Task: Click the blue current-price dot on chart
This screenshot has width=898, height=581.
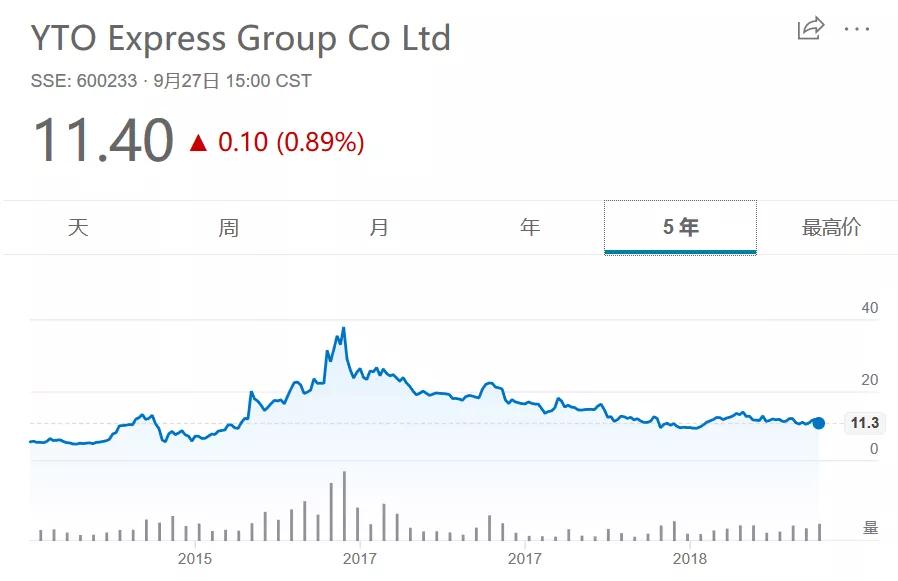Action: [x=818, y=423]
